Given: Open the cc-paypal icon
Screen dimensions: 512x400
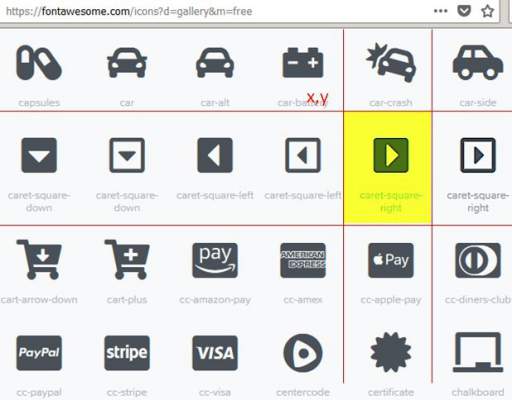Looking at the screenshot, I should click(x=39, y=353).
